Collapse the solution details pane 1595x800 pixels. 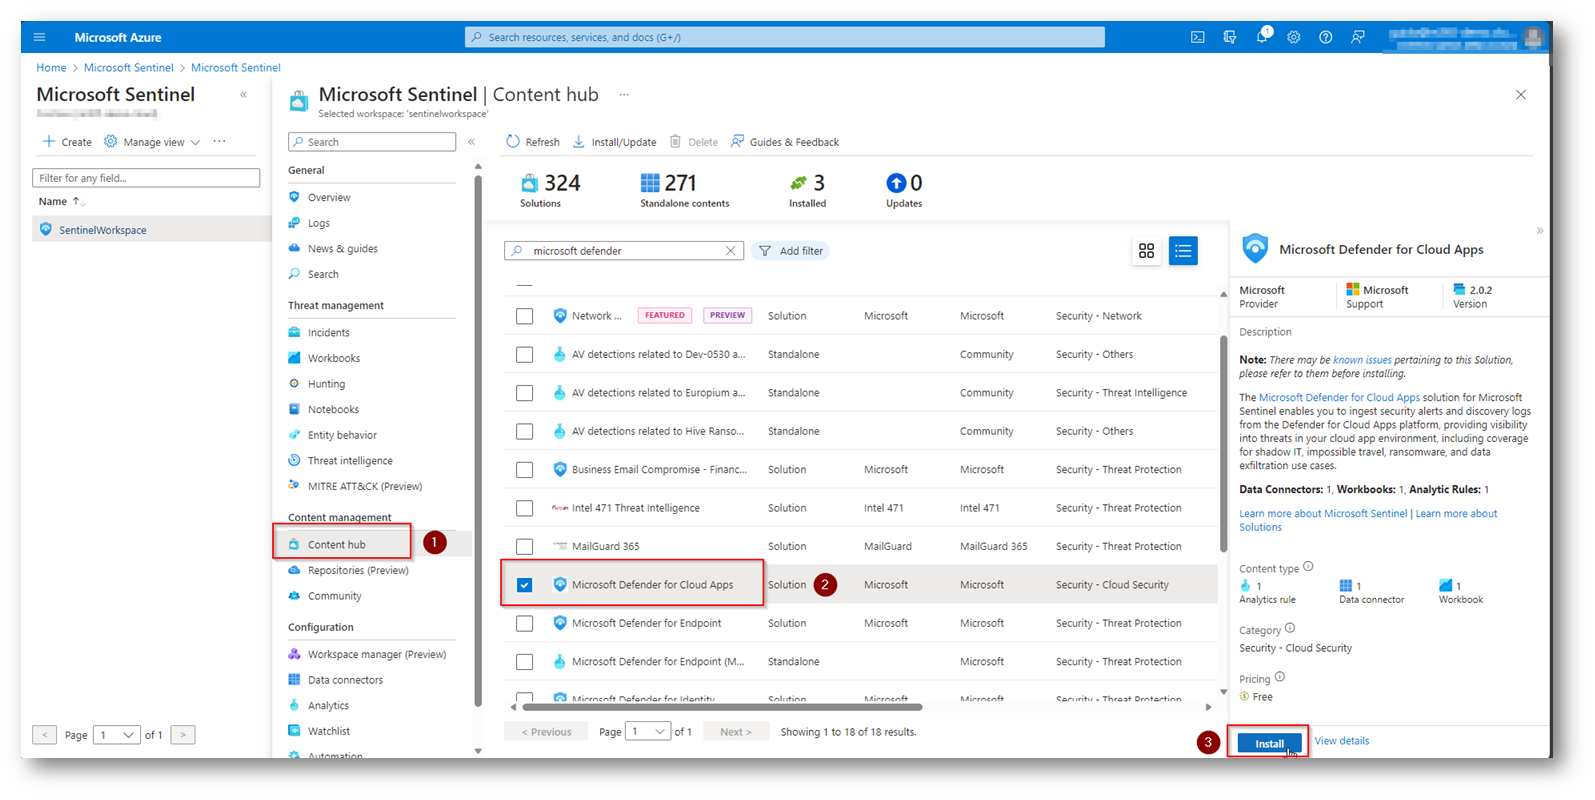[x=1539, y=231]
